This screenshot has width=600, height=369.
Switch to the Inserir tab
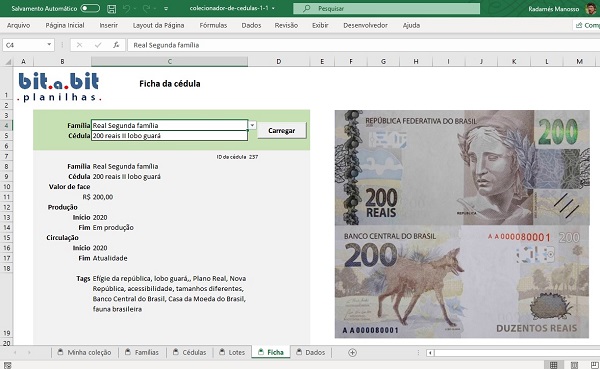(109, 25)
